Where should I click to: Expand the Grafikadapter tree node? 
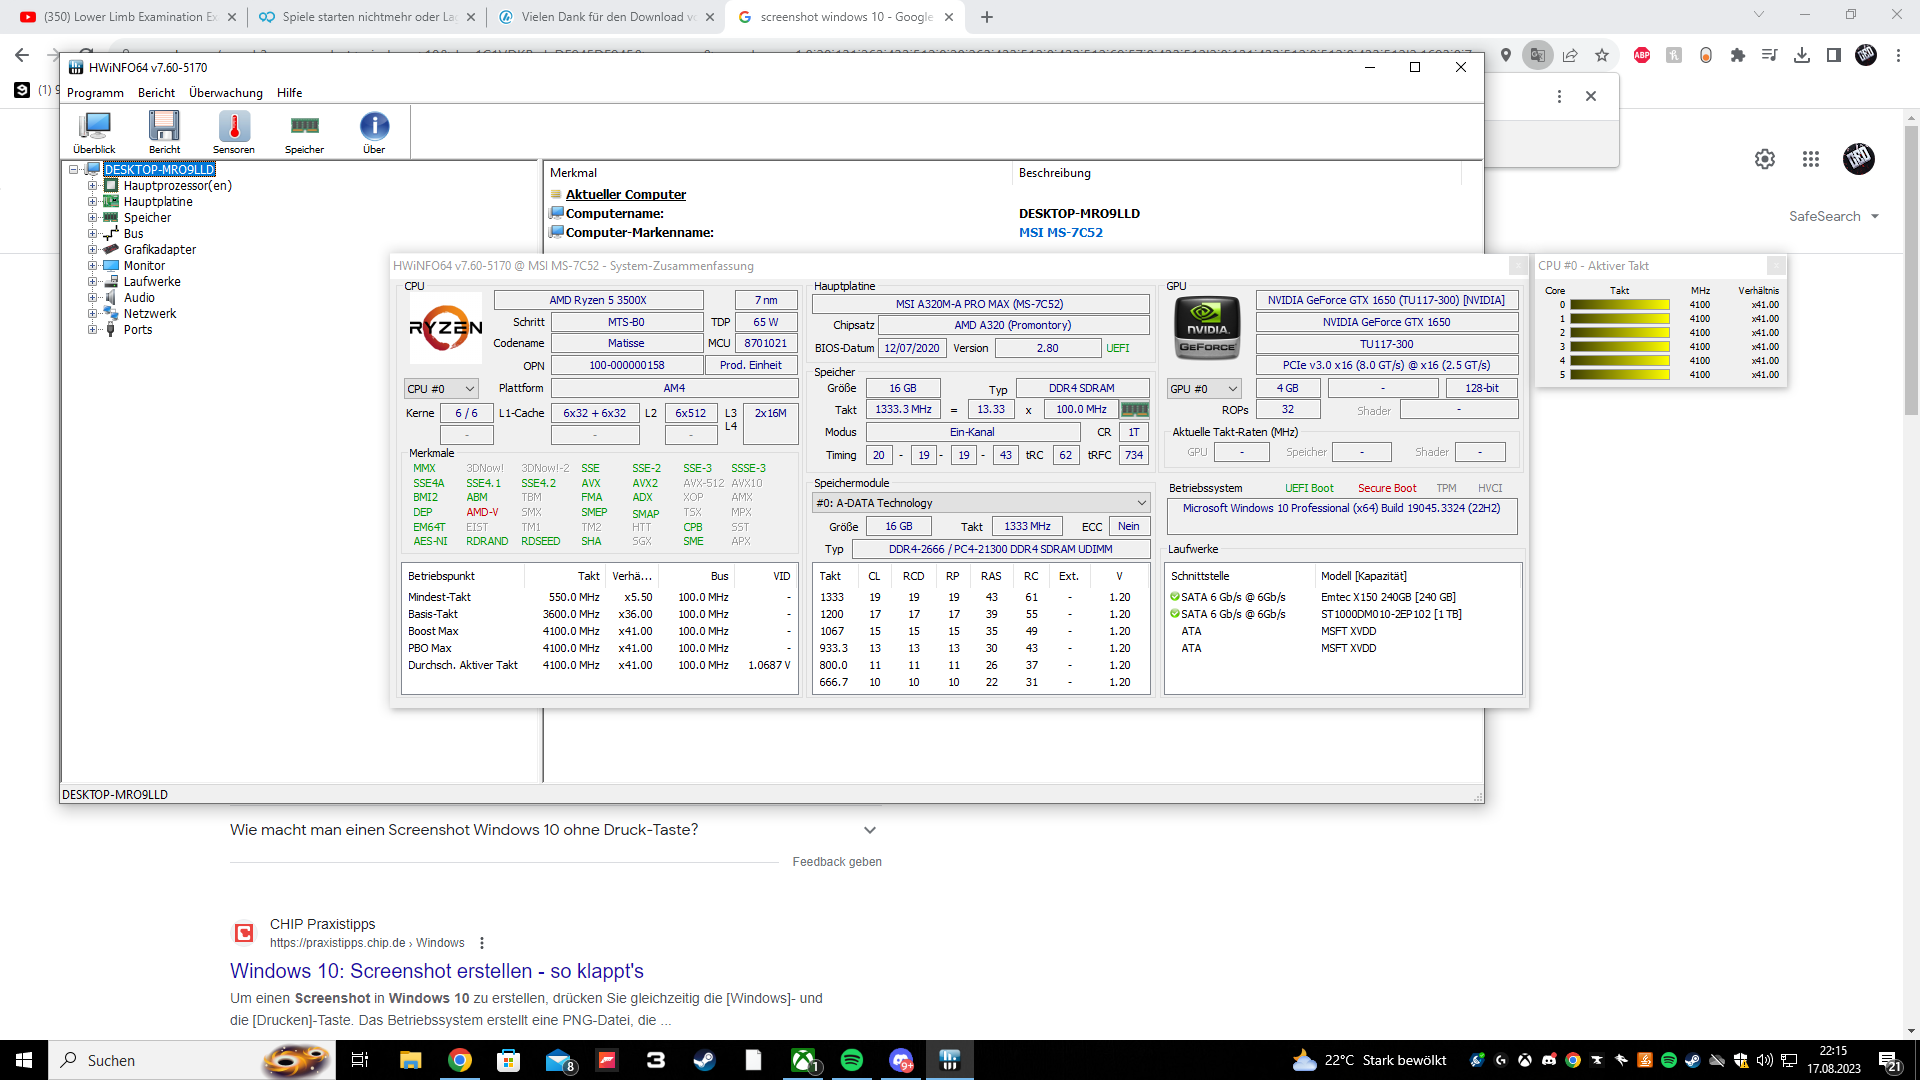[92, 250]
